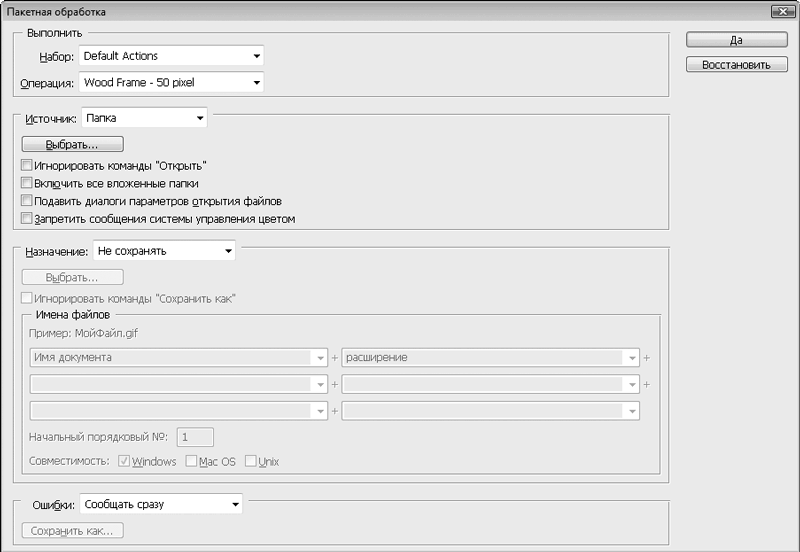Open the Назначение dropdown set to Не сохранять
This screenshot has height=552, width=800.
164,250
